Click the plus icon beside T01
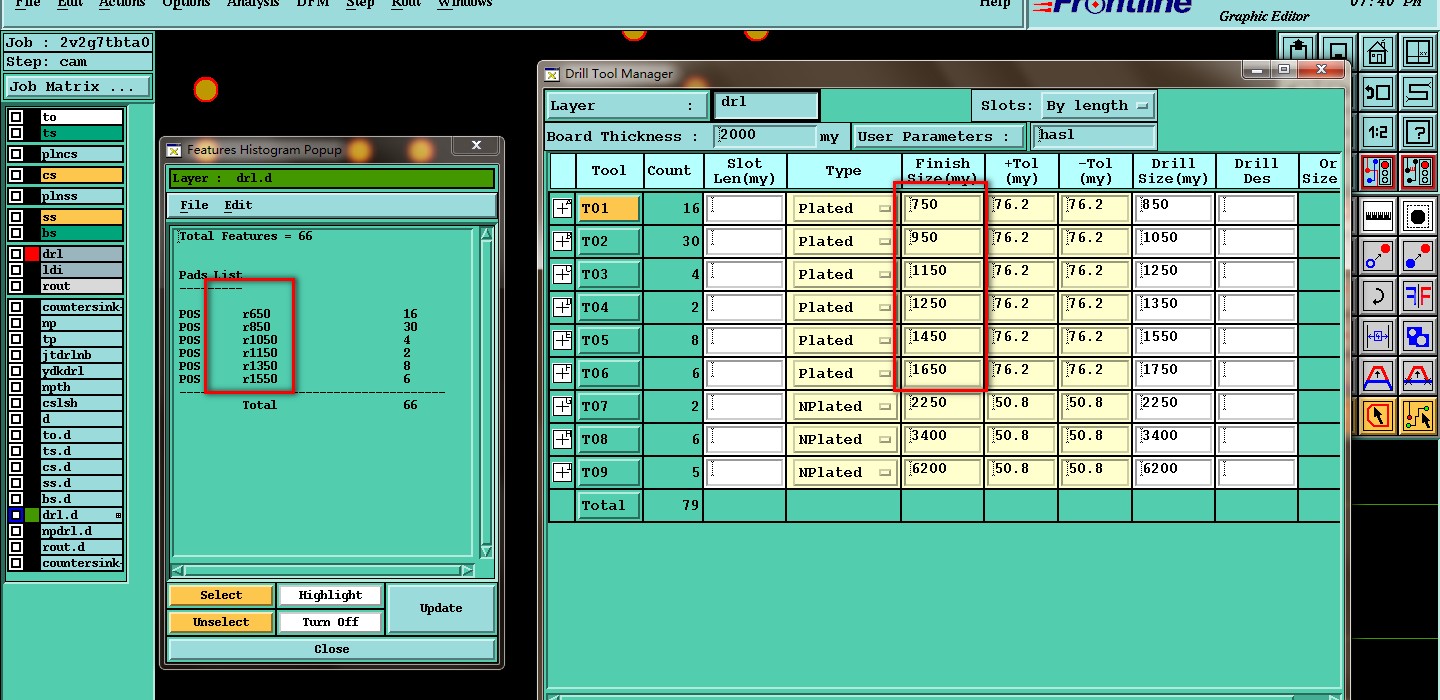The image size is (1440, 700). click(562, 208)
